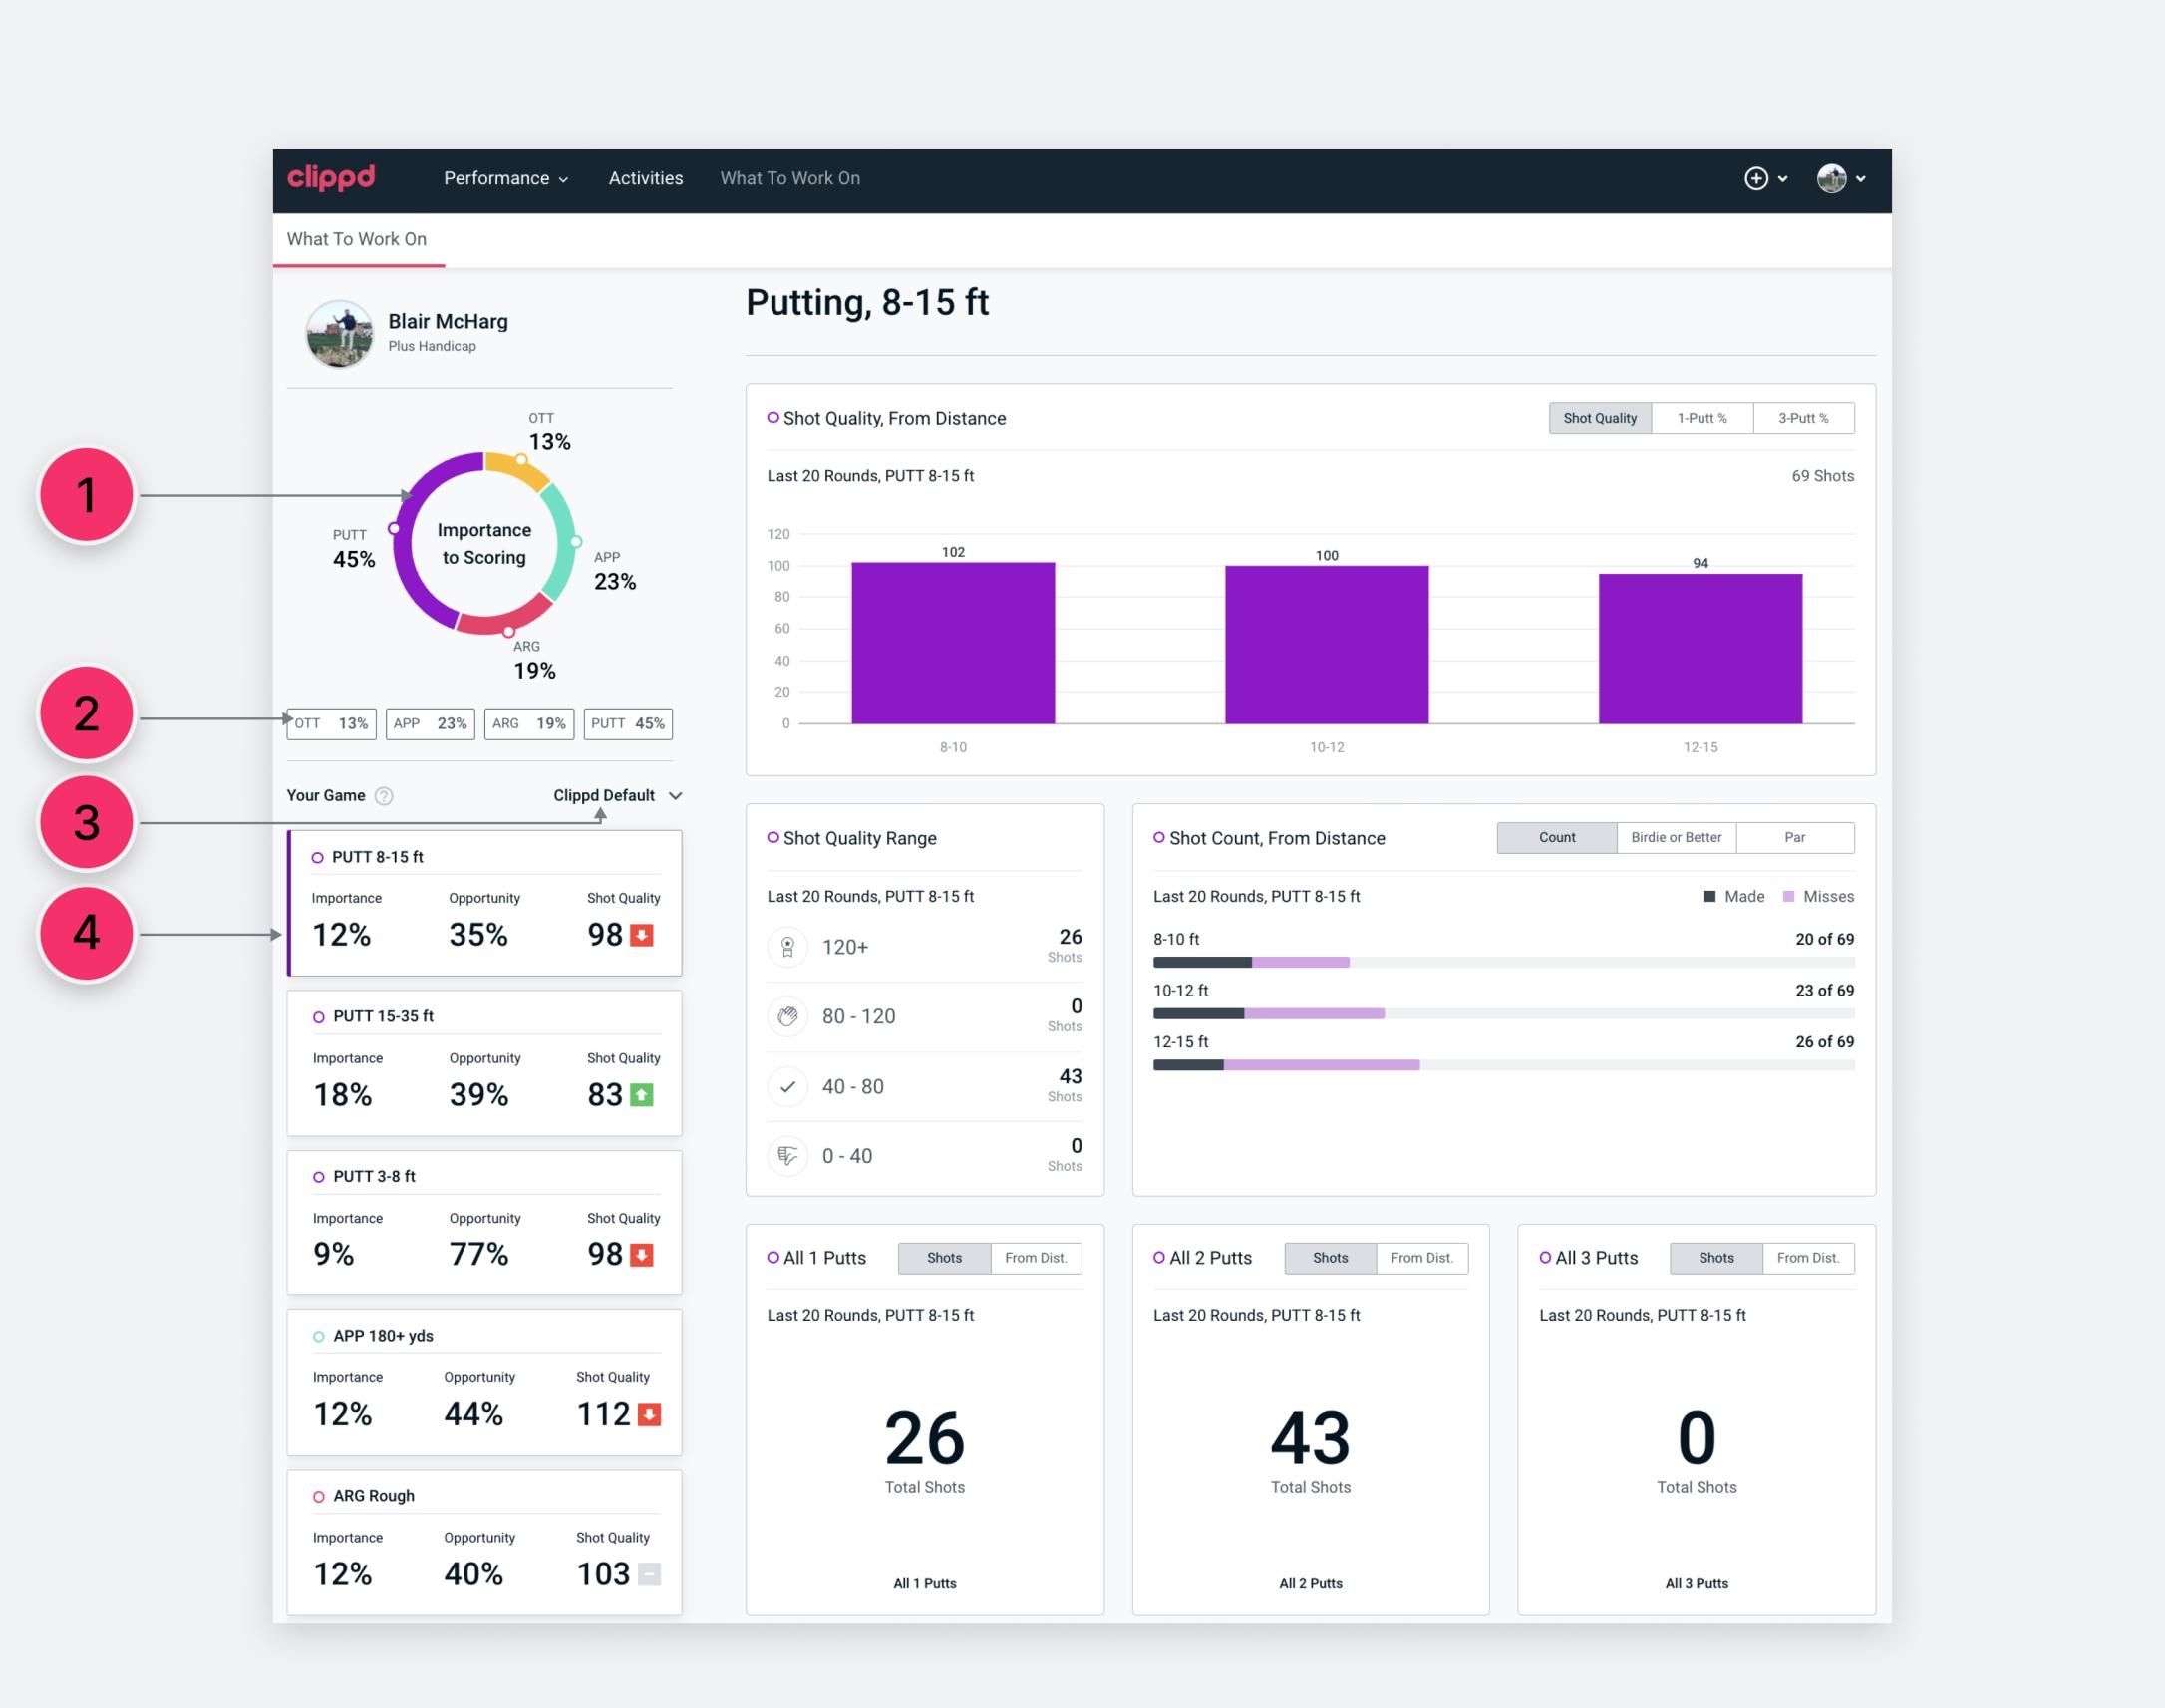2165x1708 pixels.
Task: Open the Clippd Default dropdown
Action: point(617,795)
